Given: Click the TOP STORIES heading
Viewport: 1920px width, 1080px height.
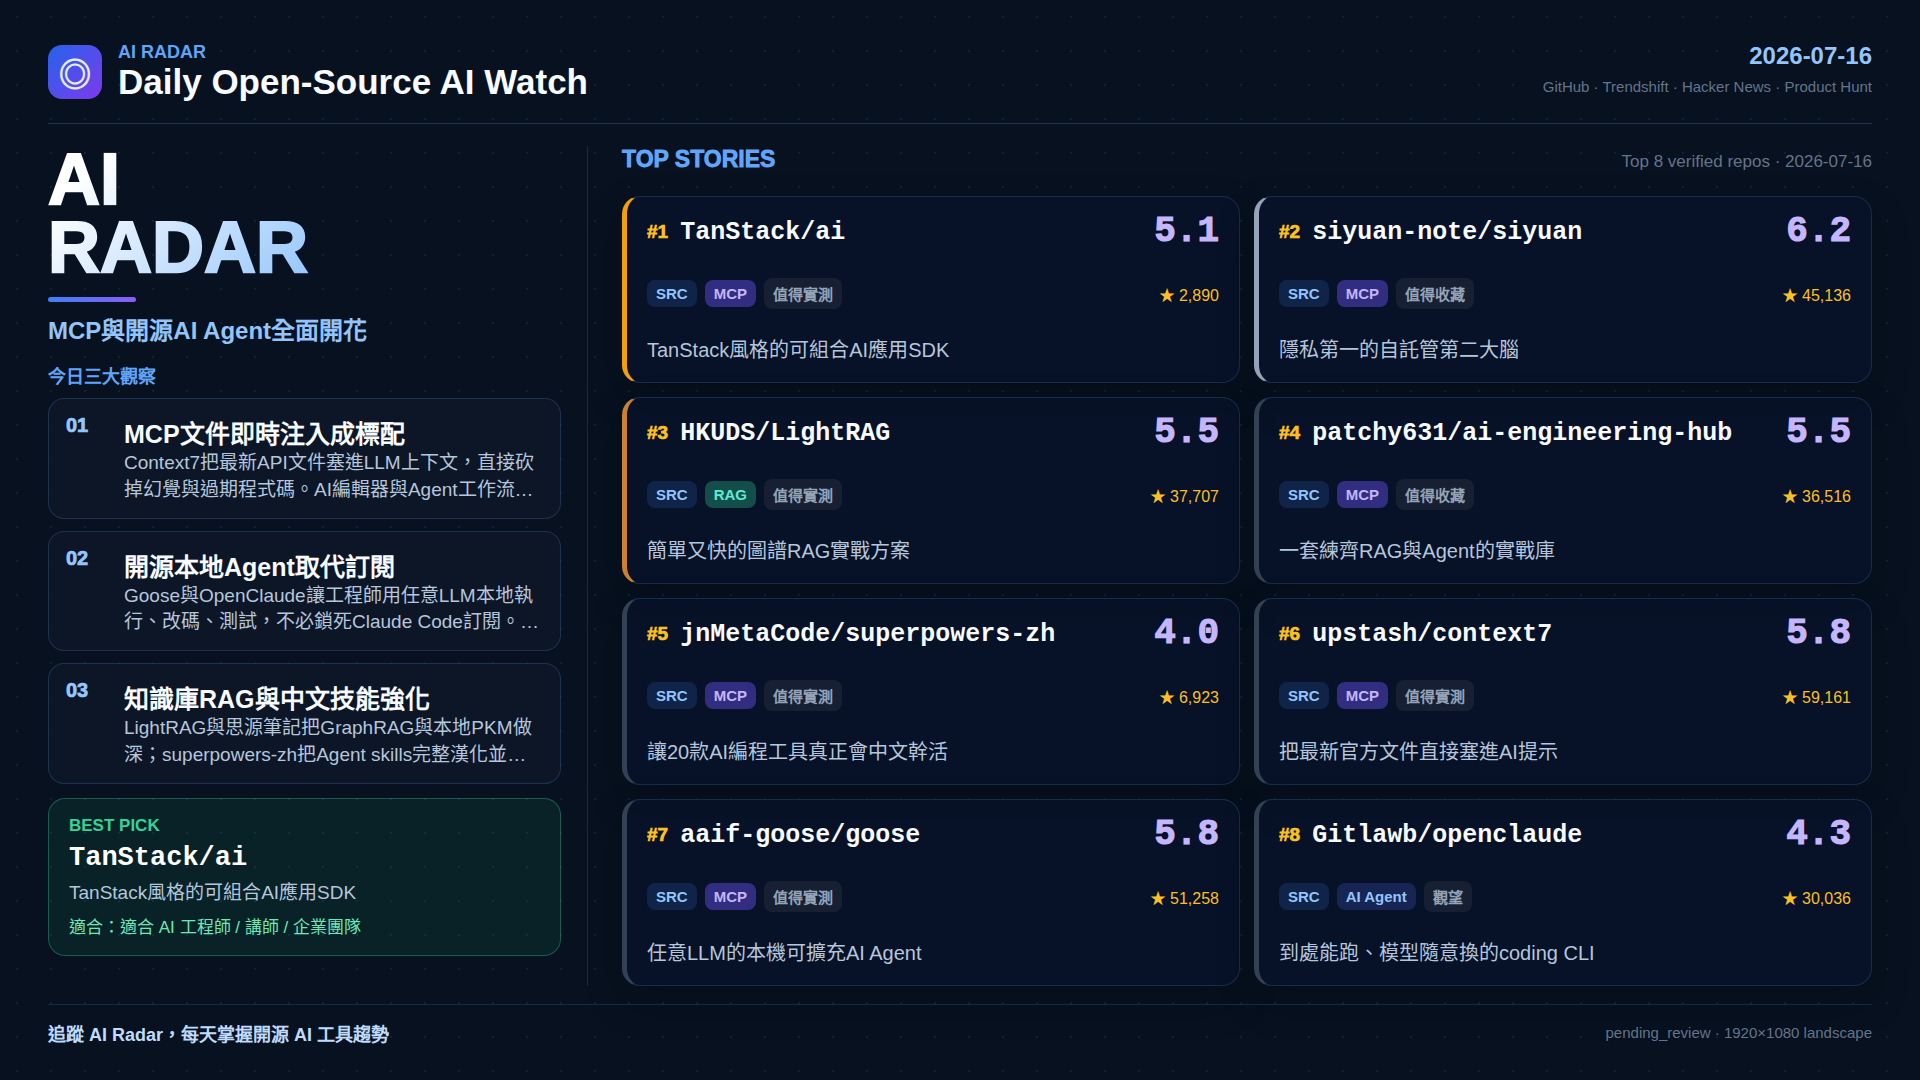Looking at the screenshot, I should 698,159.
